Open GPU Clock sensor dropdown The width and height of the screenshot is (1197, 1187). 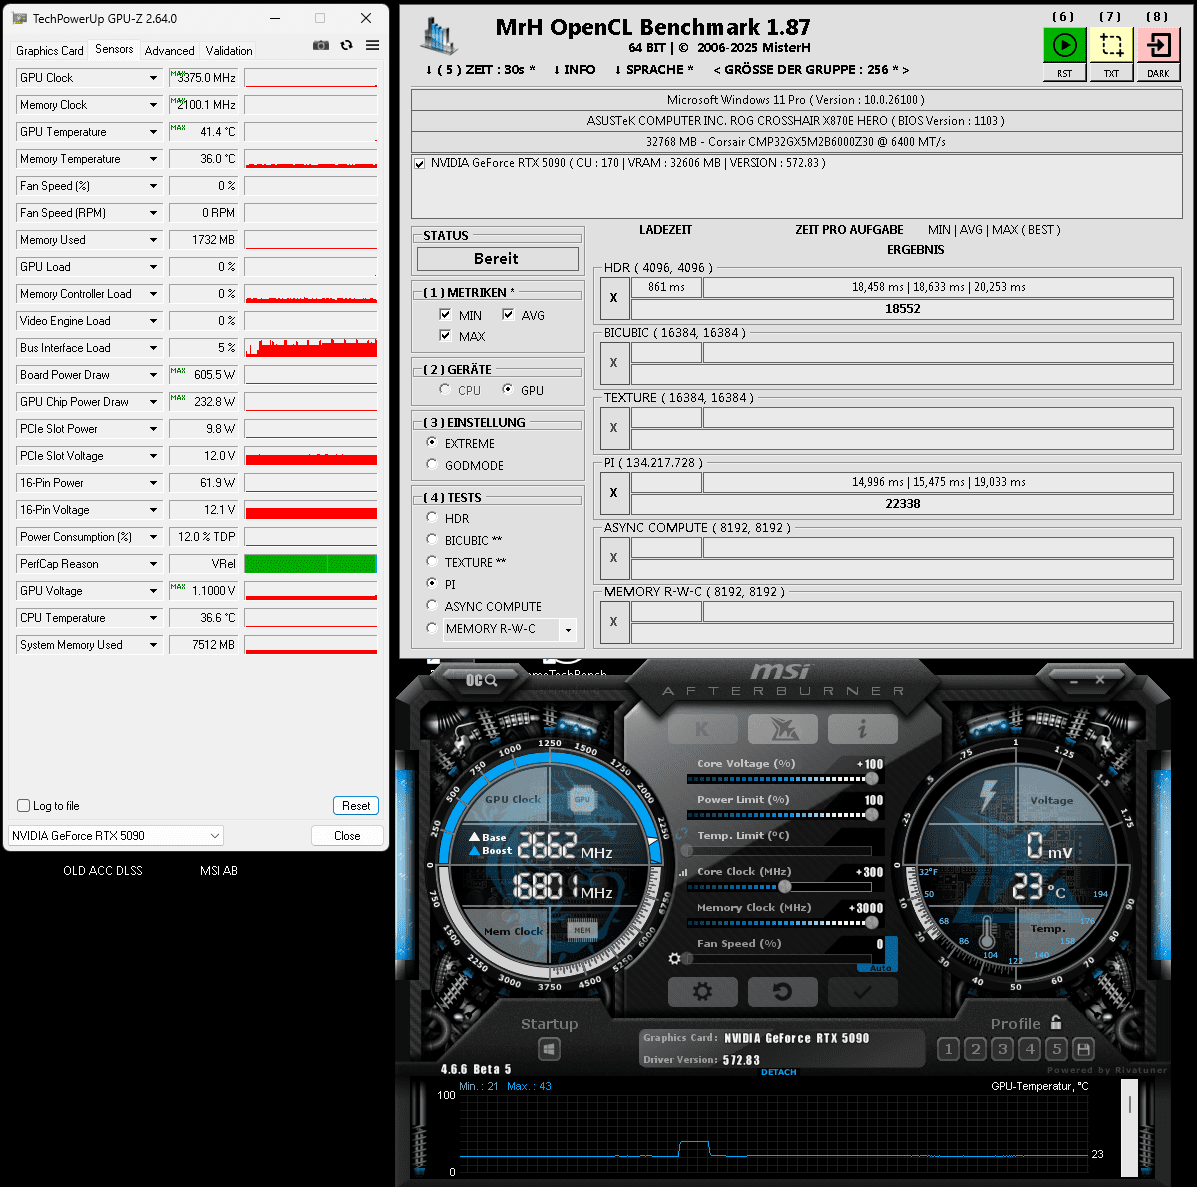[x=153, y=78]
